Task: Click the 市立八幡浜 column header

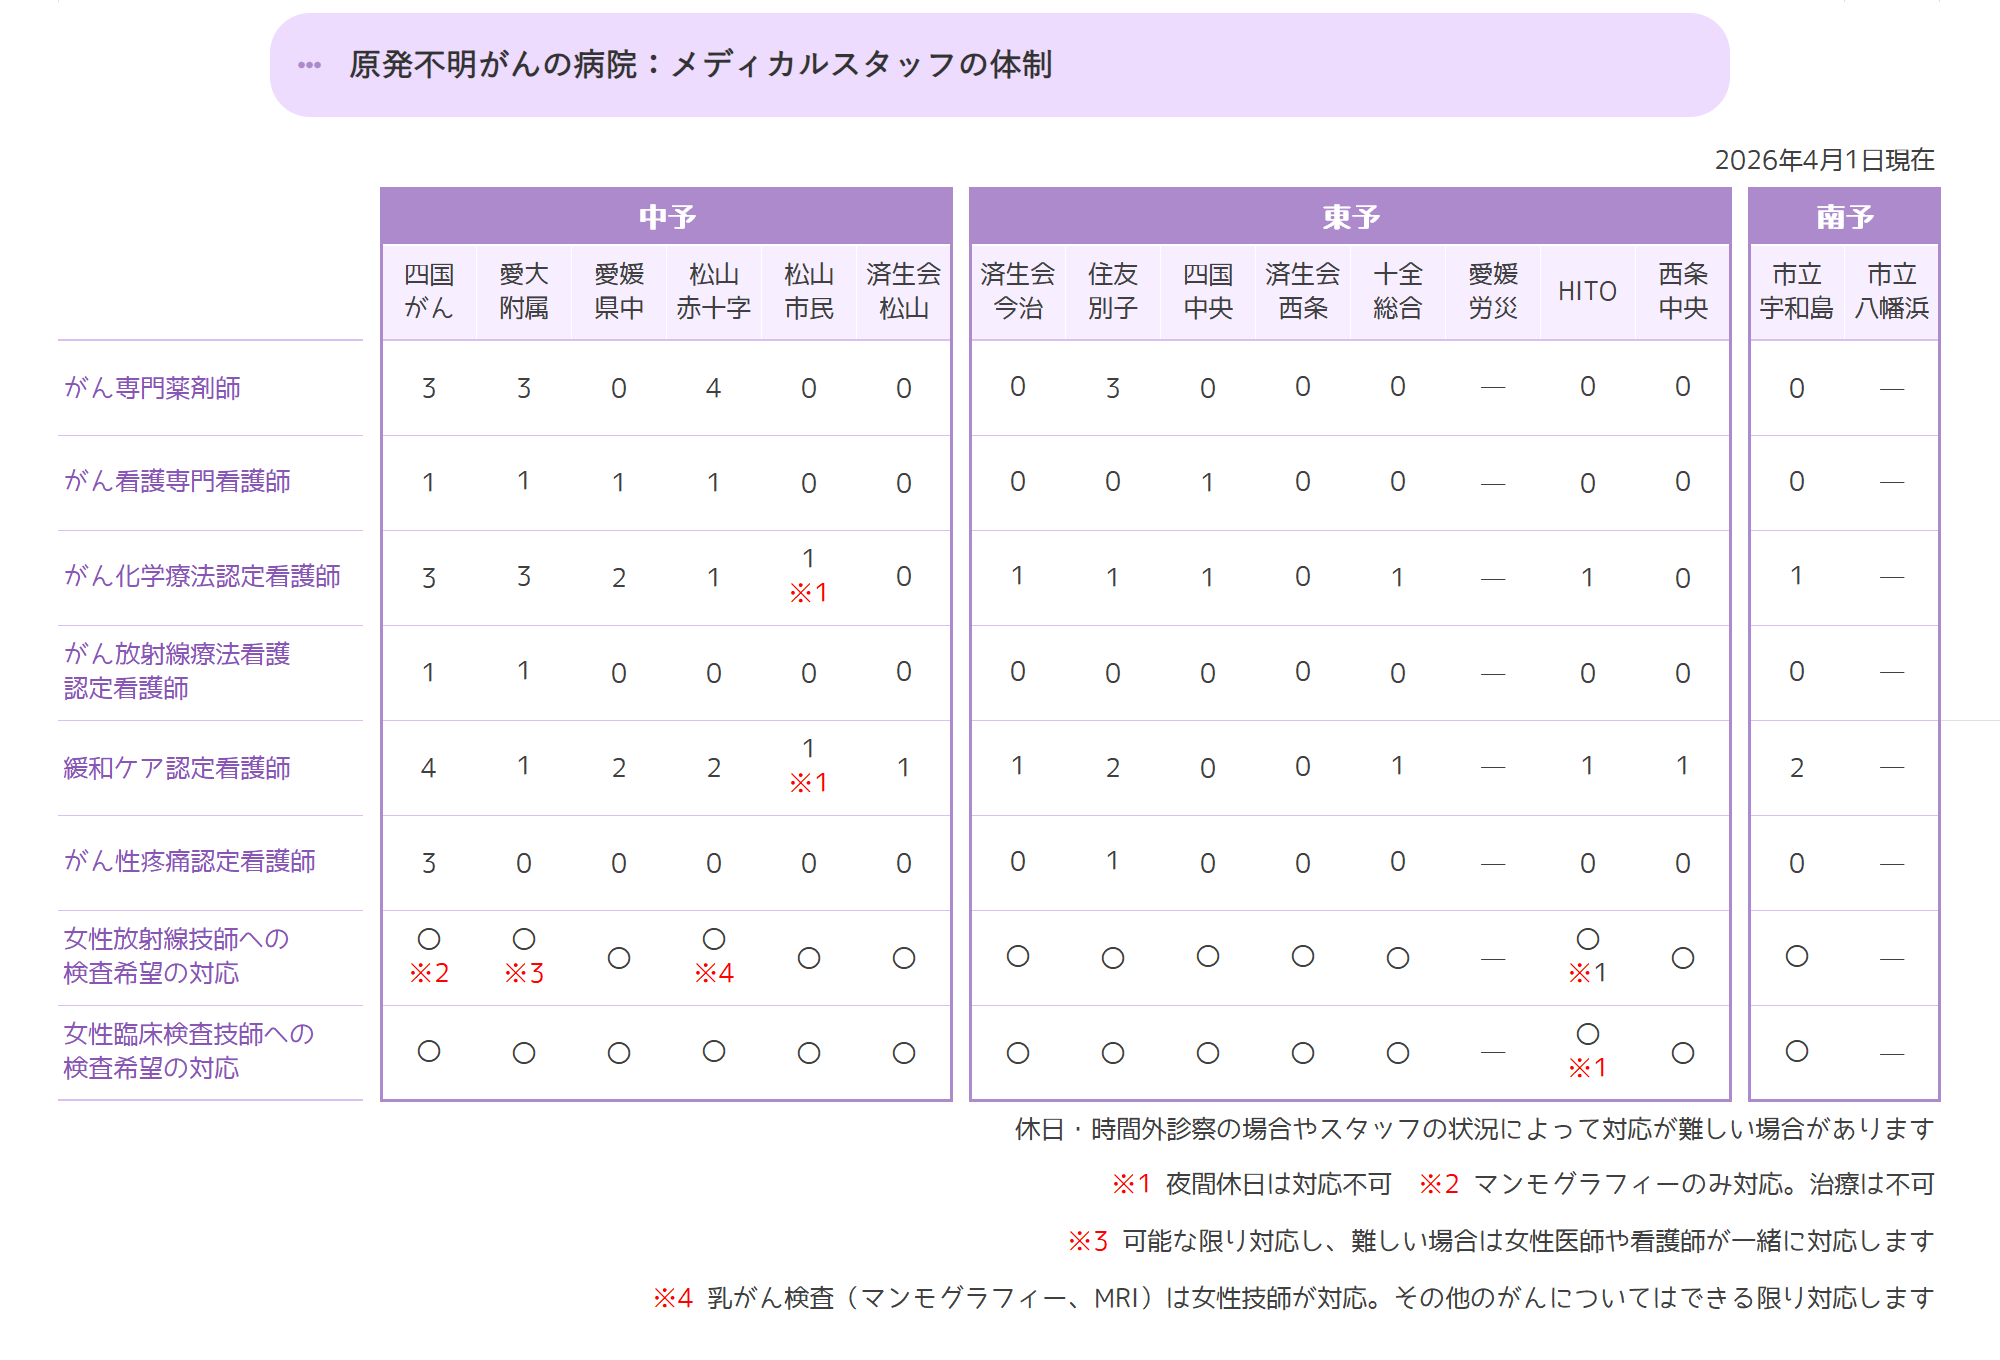Action: 1892,291
